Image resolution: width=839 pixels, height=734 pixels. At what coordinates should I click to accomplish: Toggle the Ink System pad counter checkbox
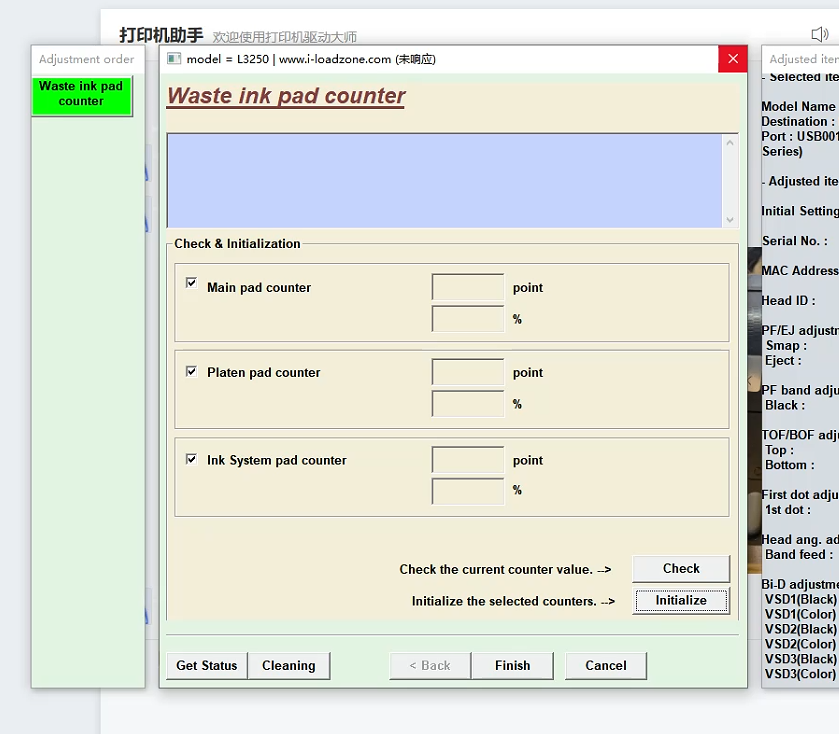pos(191,459)
